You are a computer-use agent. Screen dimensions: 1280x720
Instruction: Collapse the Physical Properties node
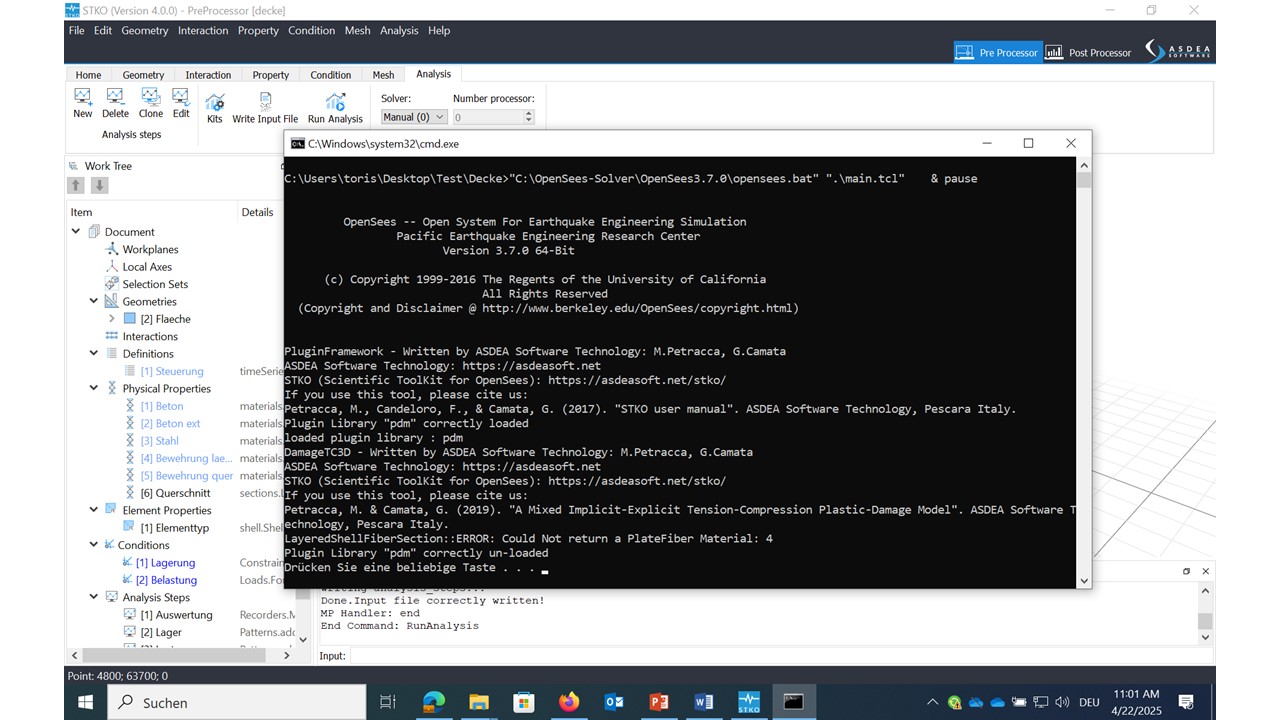[x=94, y=388]
